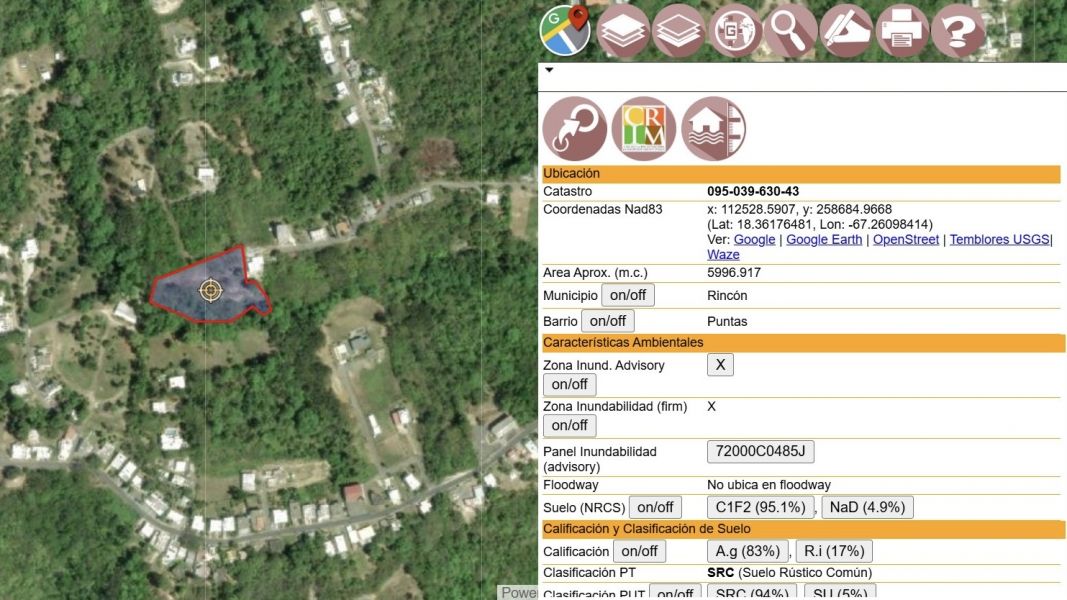Click the Calificación y Clasificación de Suelo header
Screen dimensions: 1067x600
coord(803,529)
